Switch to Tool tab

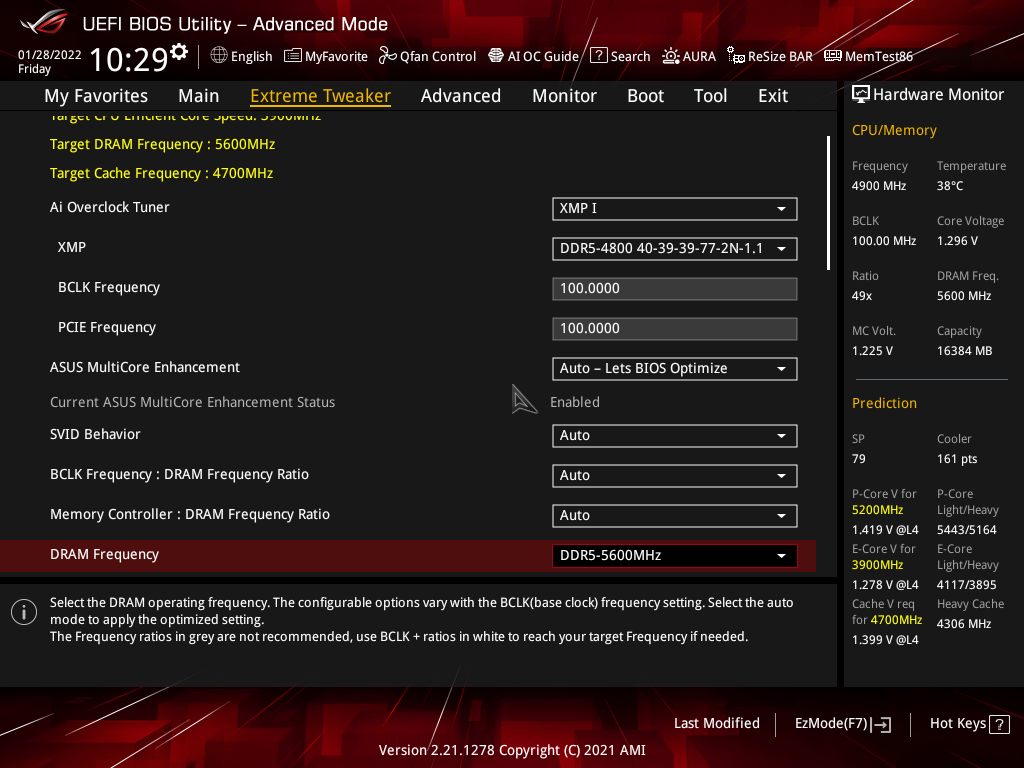pyautogui.click(x=711, y=96)
